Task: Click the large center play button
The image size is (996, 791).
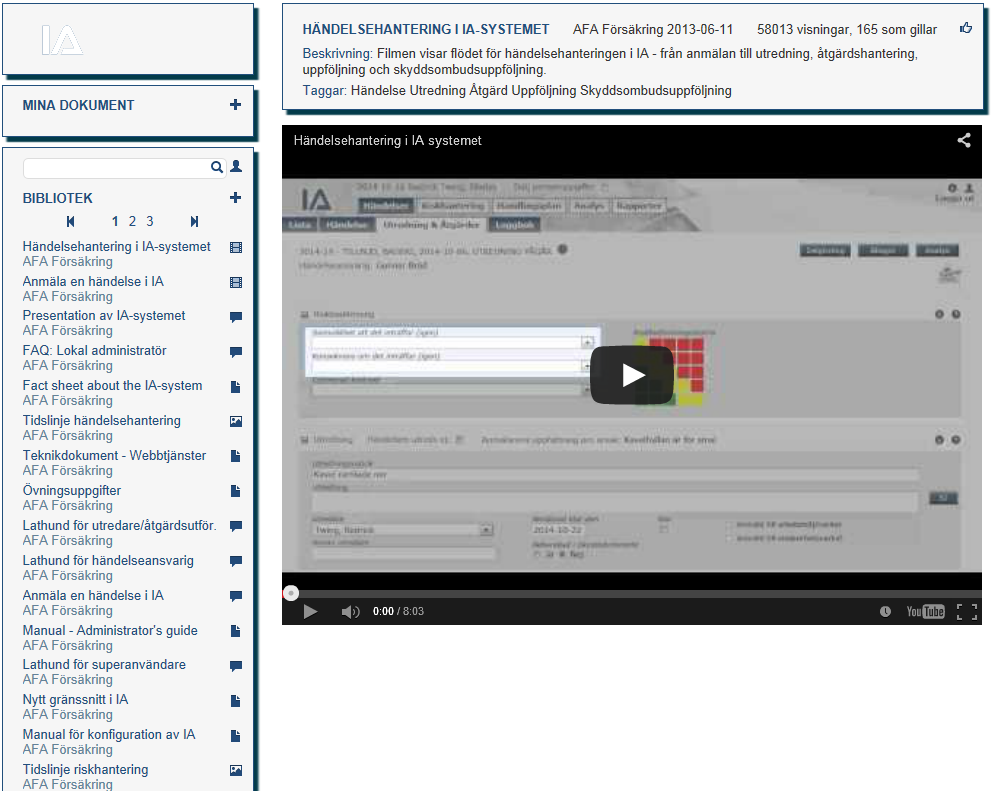Action: [632, 375]
